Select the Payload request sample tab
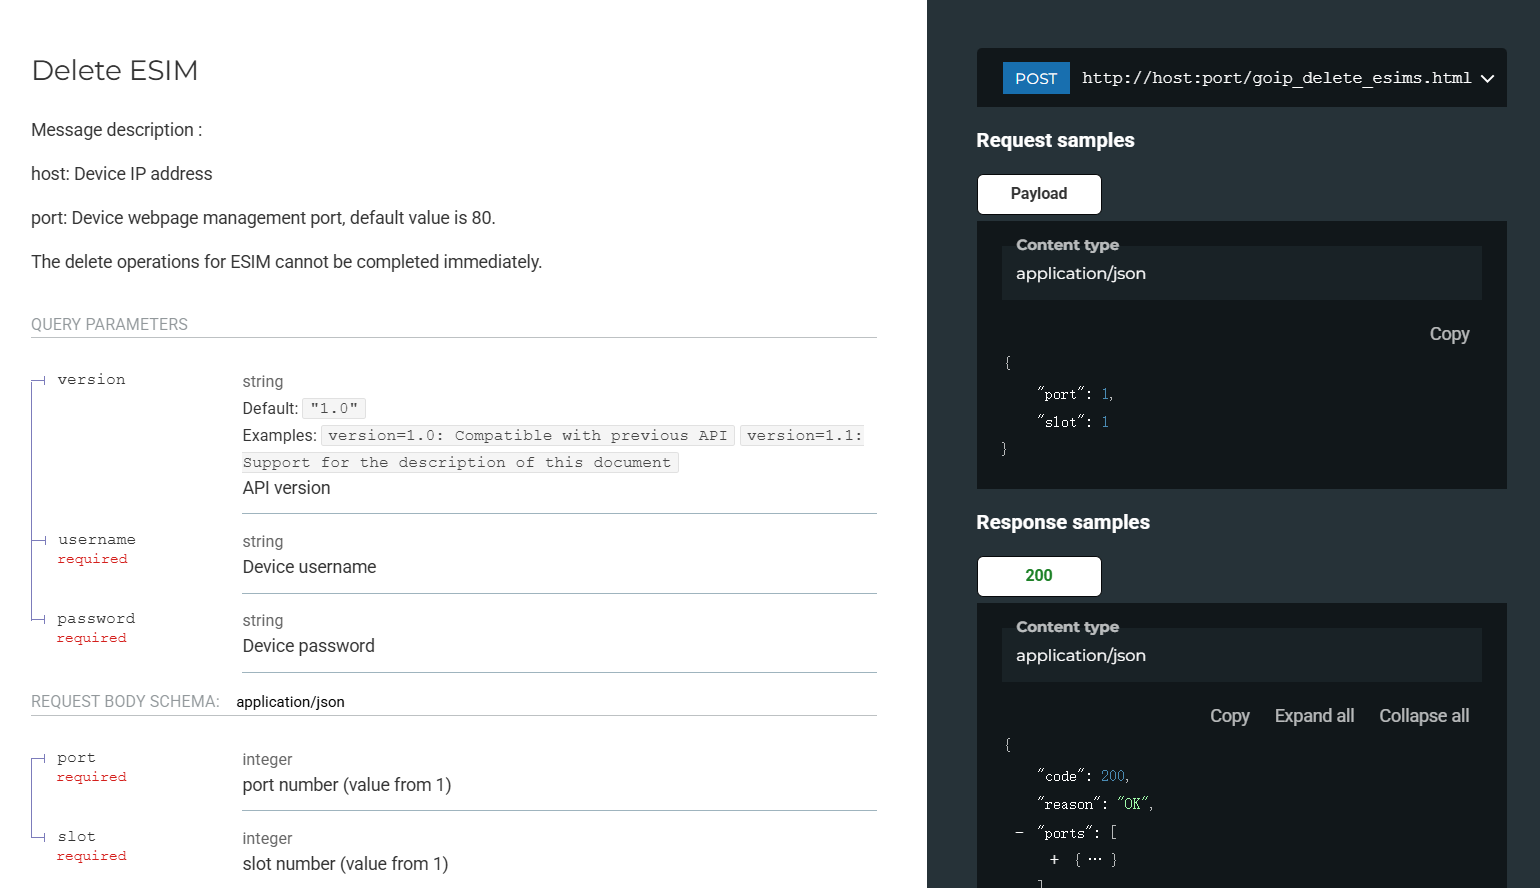The height and width of the screenshot is (888, 1540). [1038, 194]
